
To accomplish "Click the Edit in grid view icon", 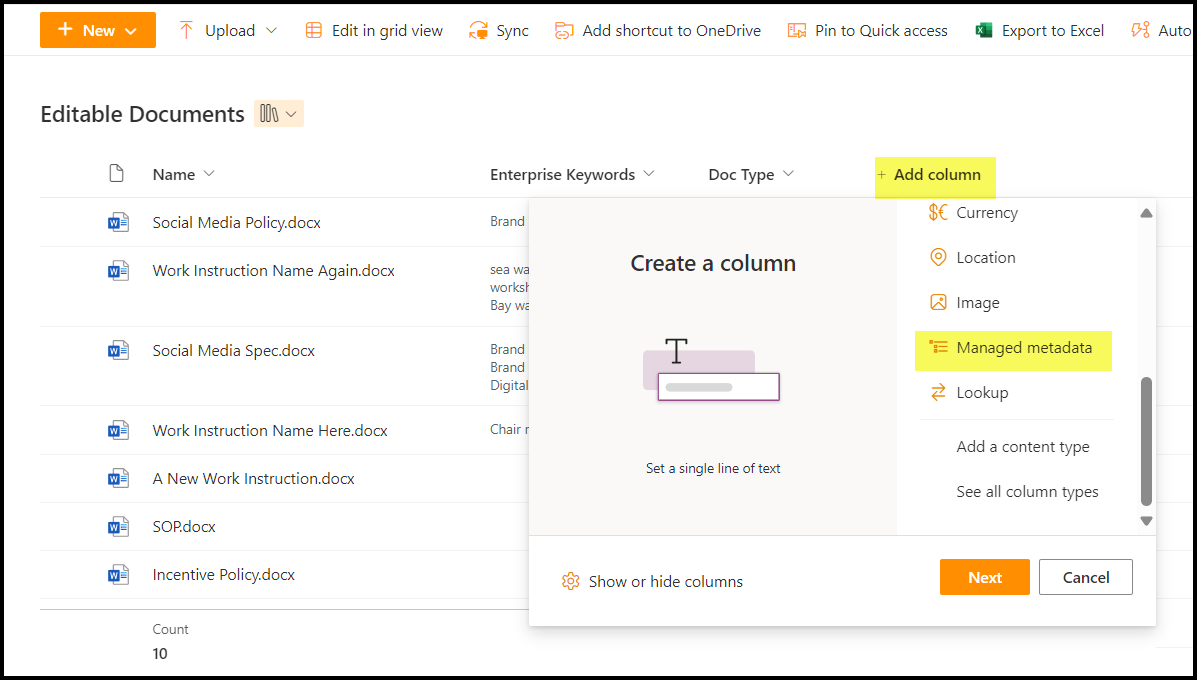I will pyautogui.click(x=314, y=30).
